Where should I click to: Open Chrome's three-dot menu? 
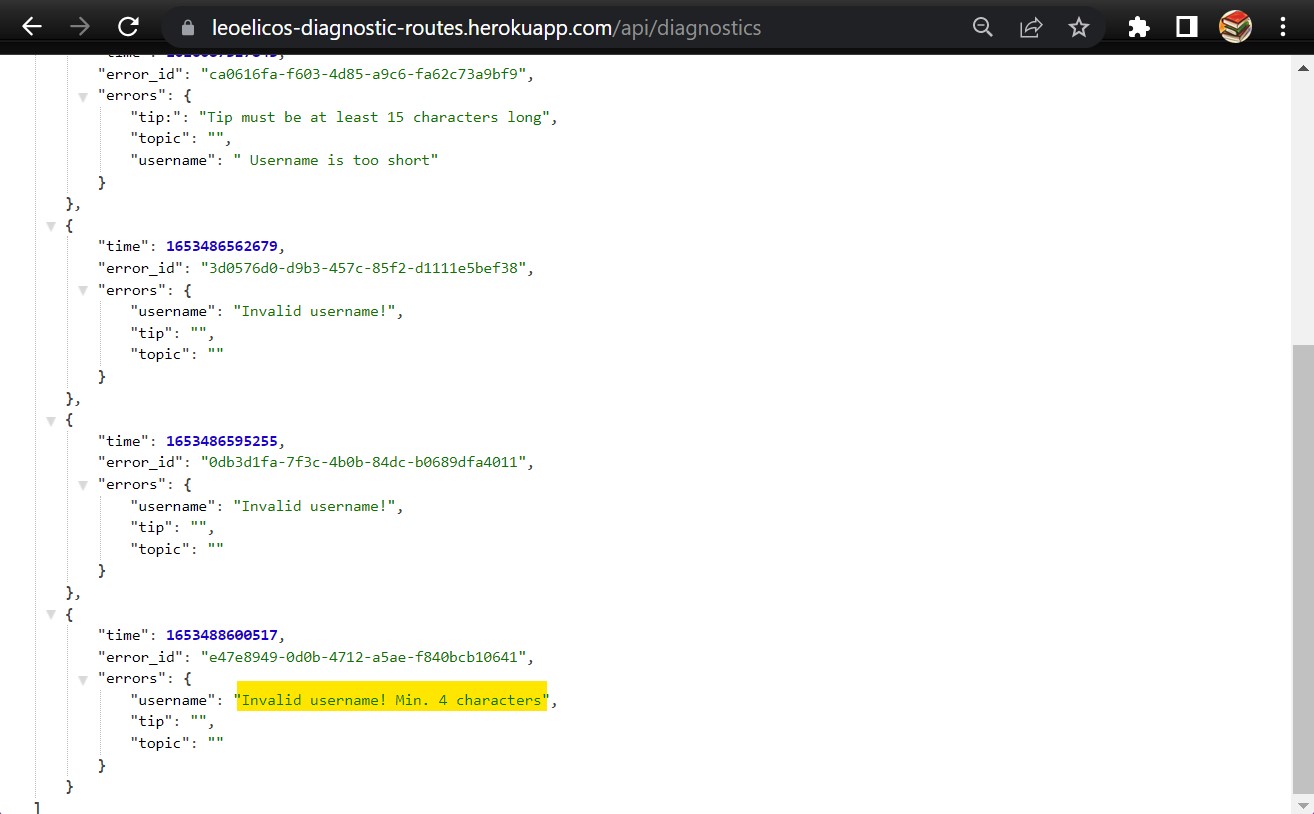[1283, 27]
